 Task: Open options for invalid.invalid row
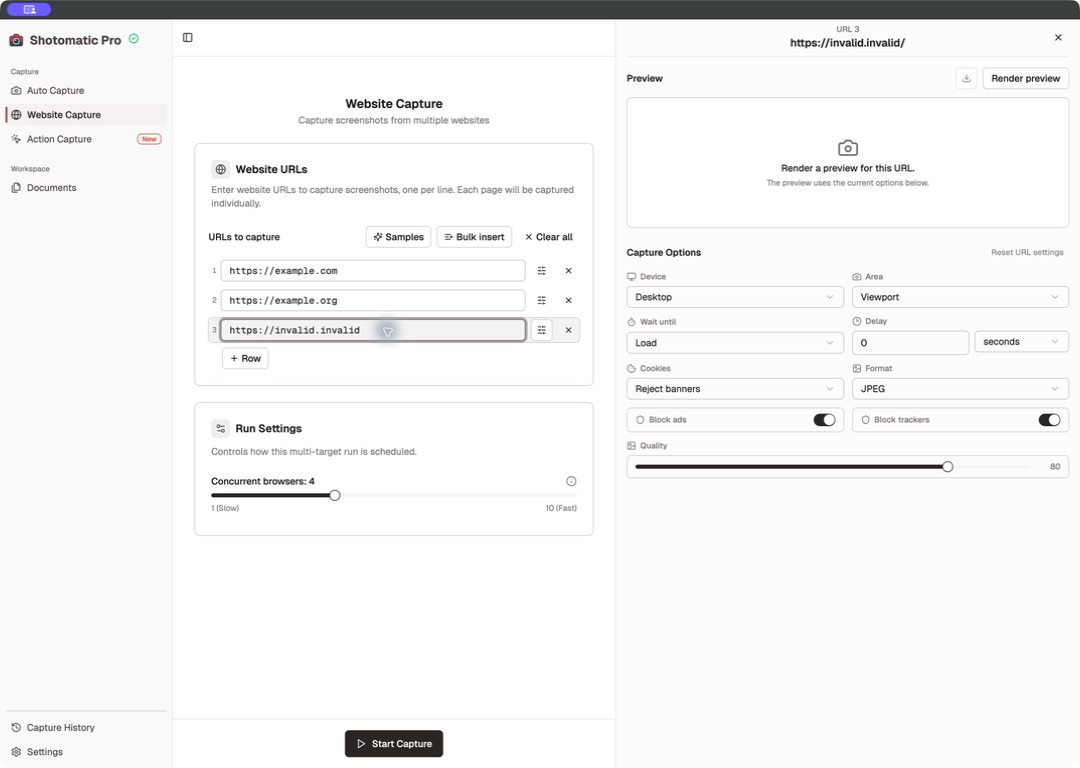[x=541, y=330]
